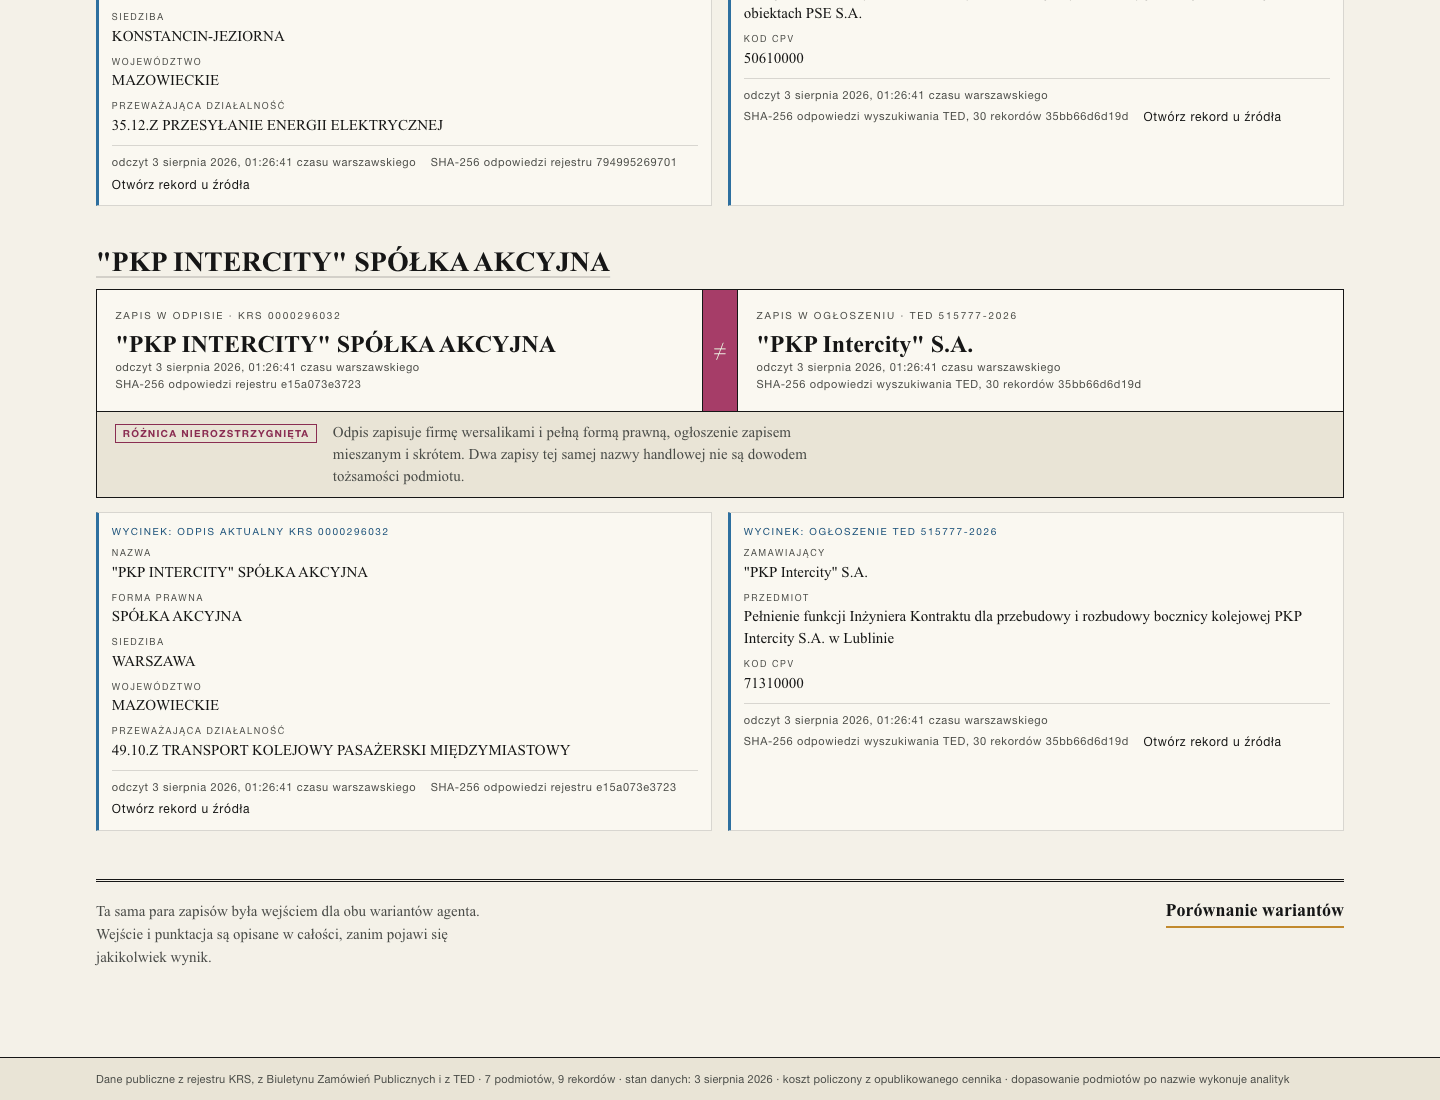The width and height of the screenshot is (1440, 1100).
Task: Select the KONSTANCIN-JEZIORNA seat value
Action: pos(198,36)
